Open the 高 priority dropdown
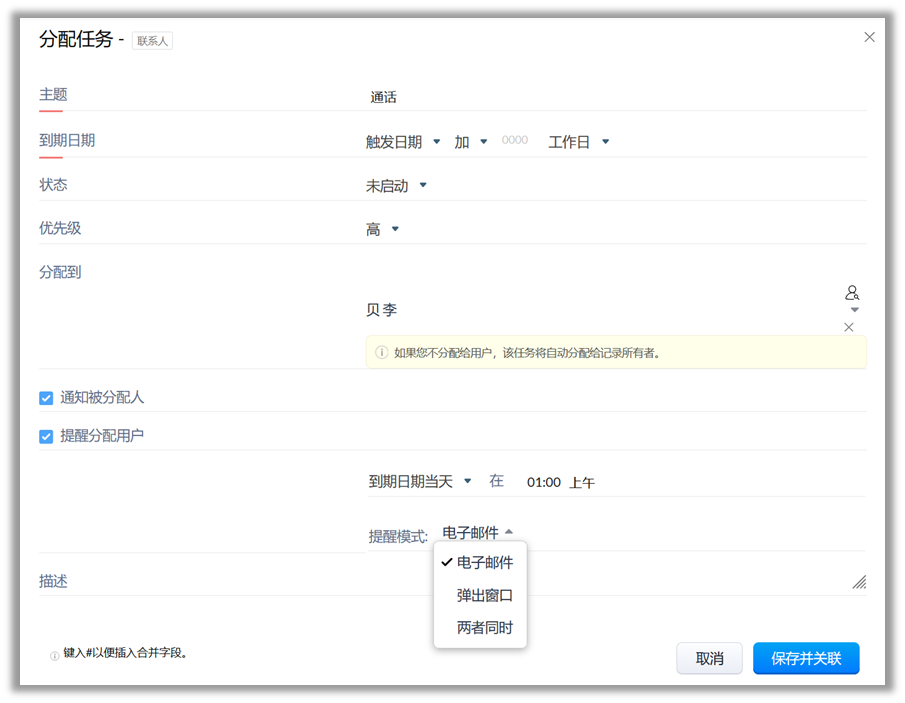This screenshot has width=905, height=703. point(382,230)
